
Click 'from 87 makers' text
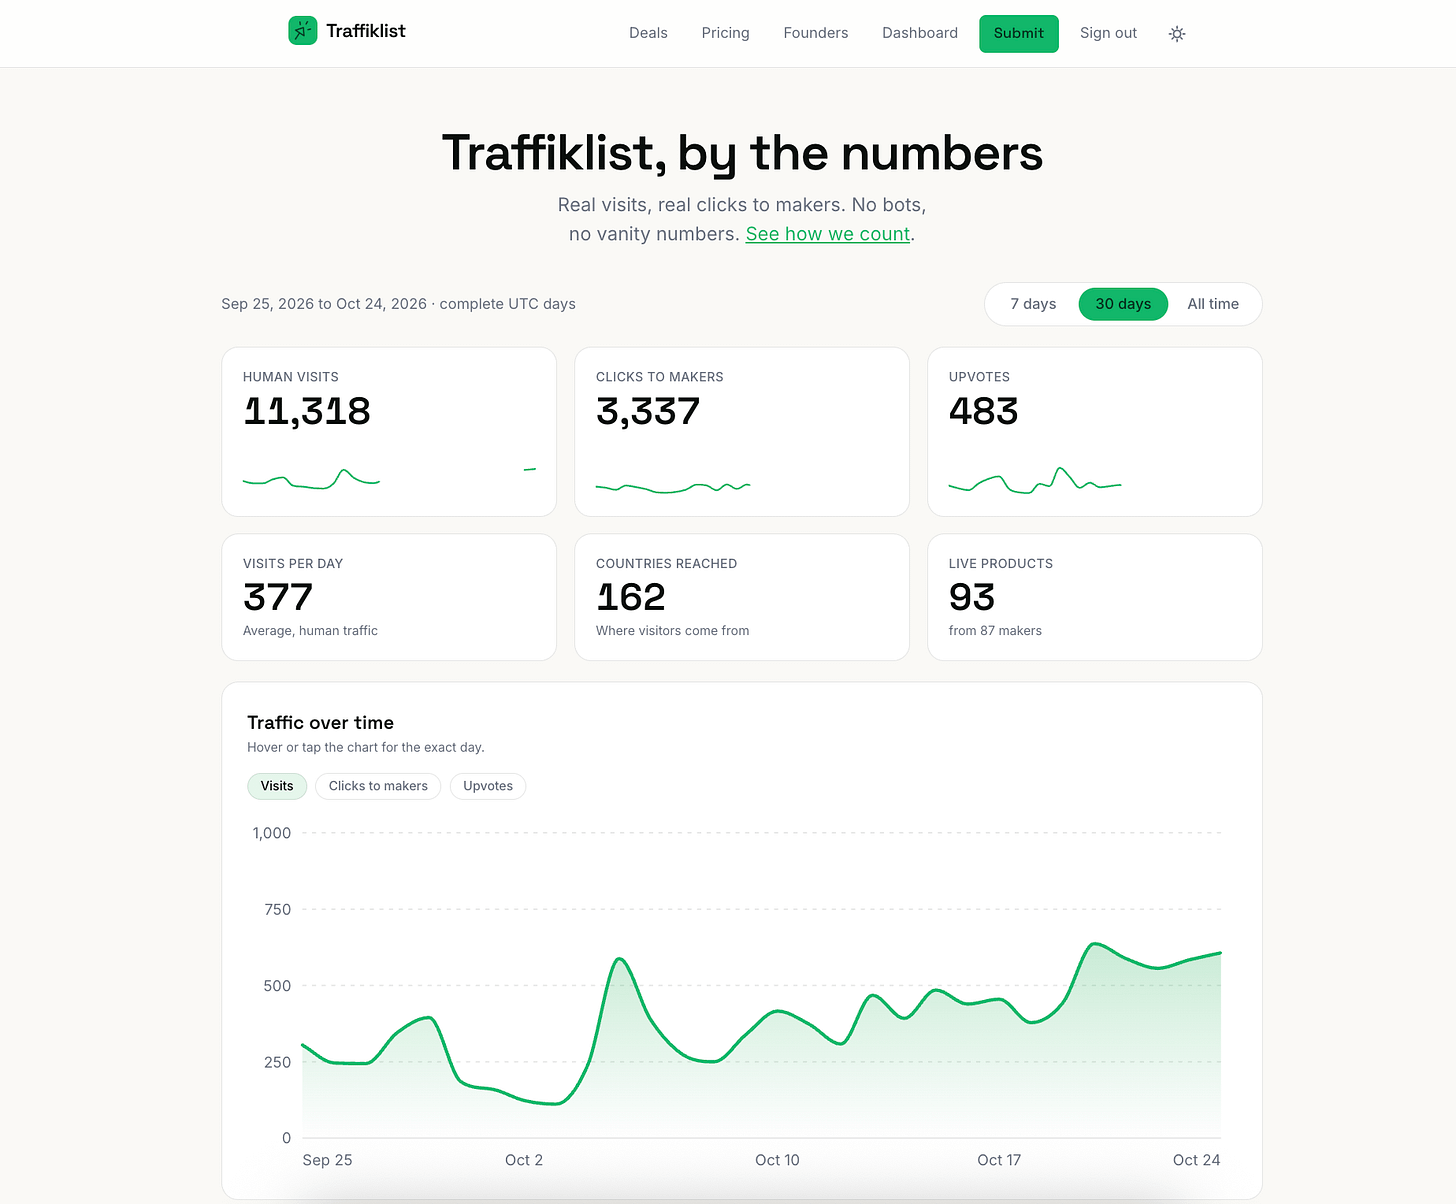995,631
